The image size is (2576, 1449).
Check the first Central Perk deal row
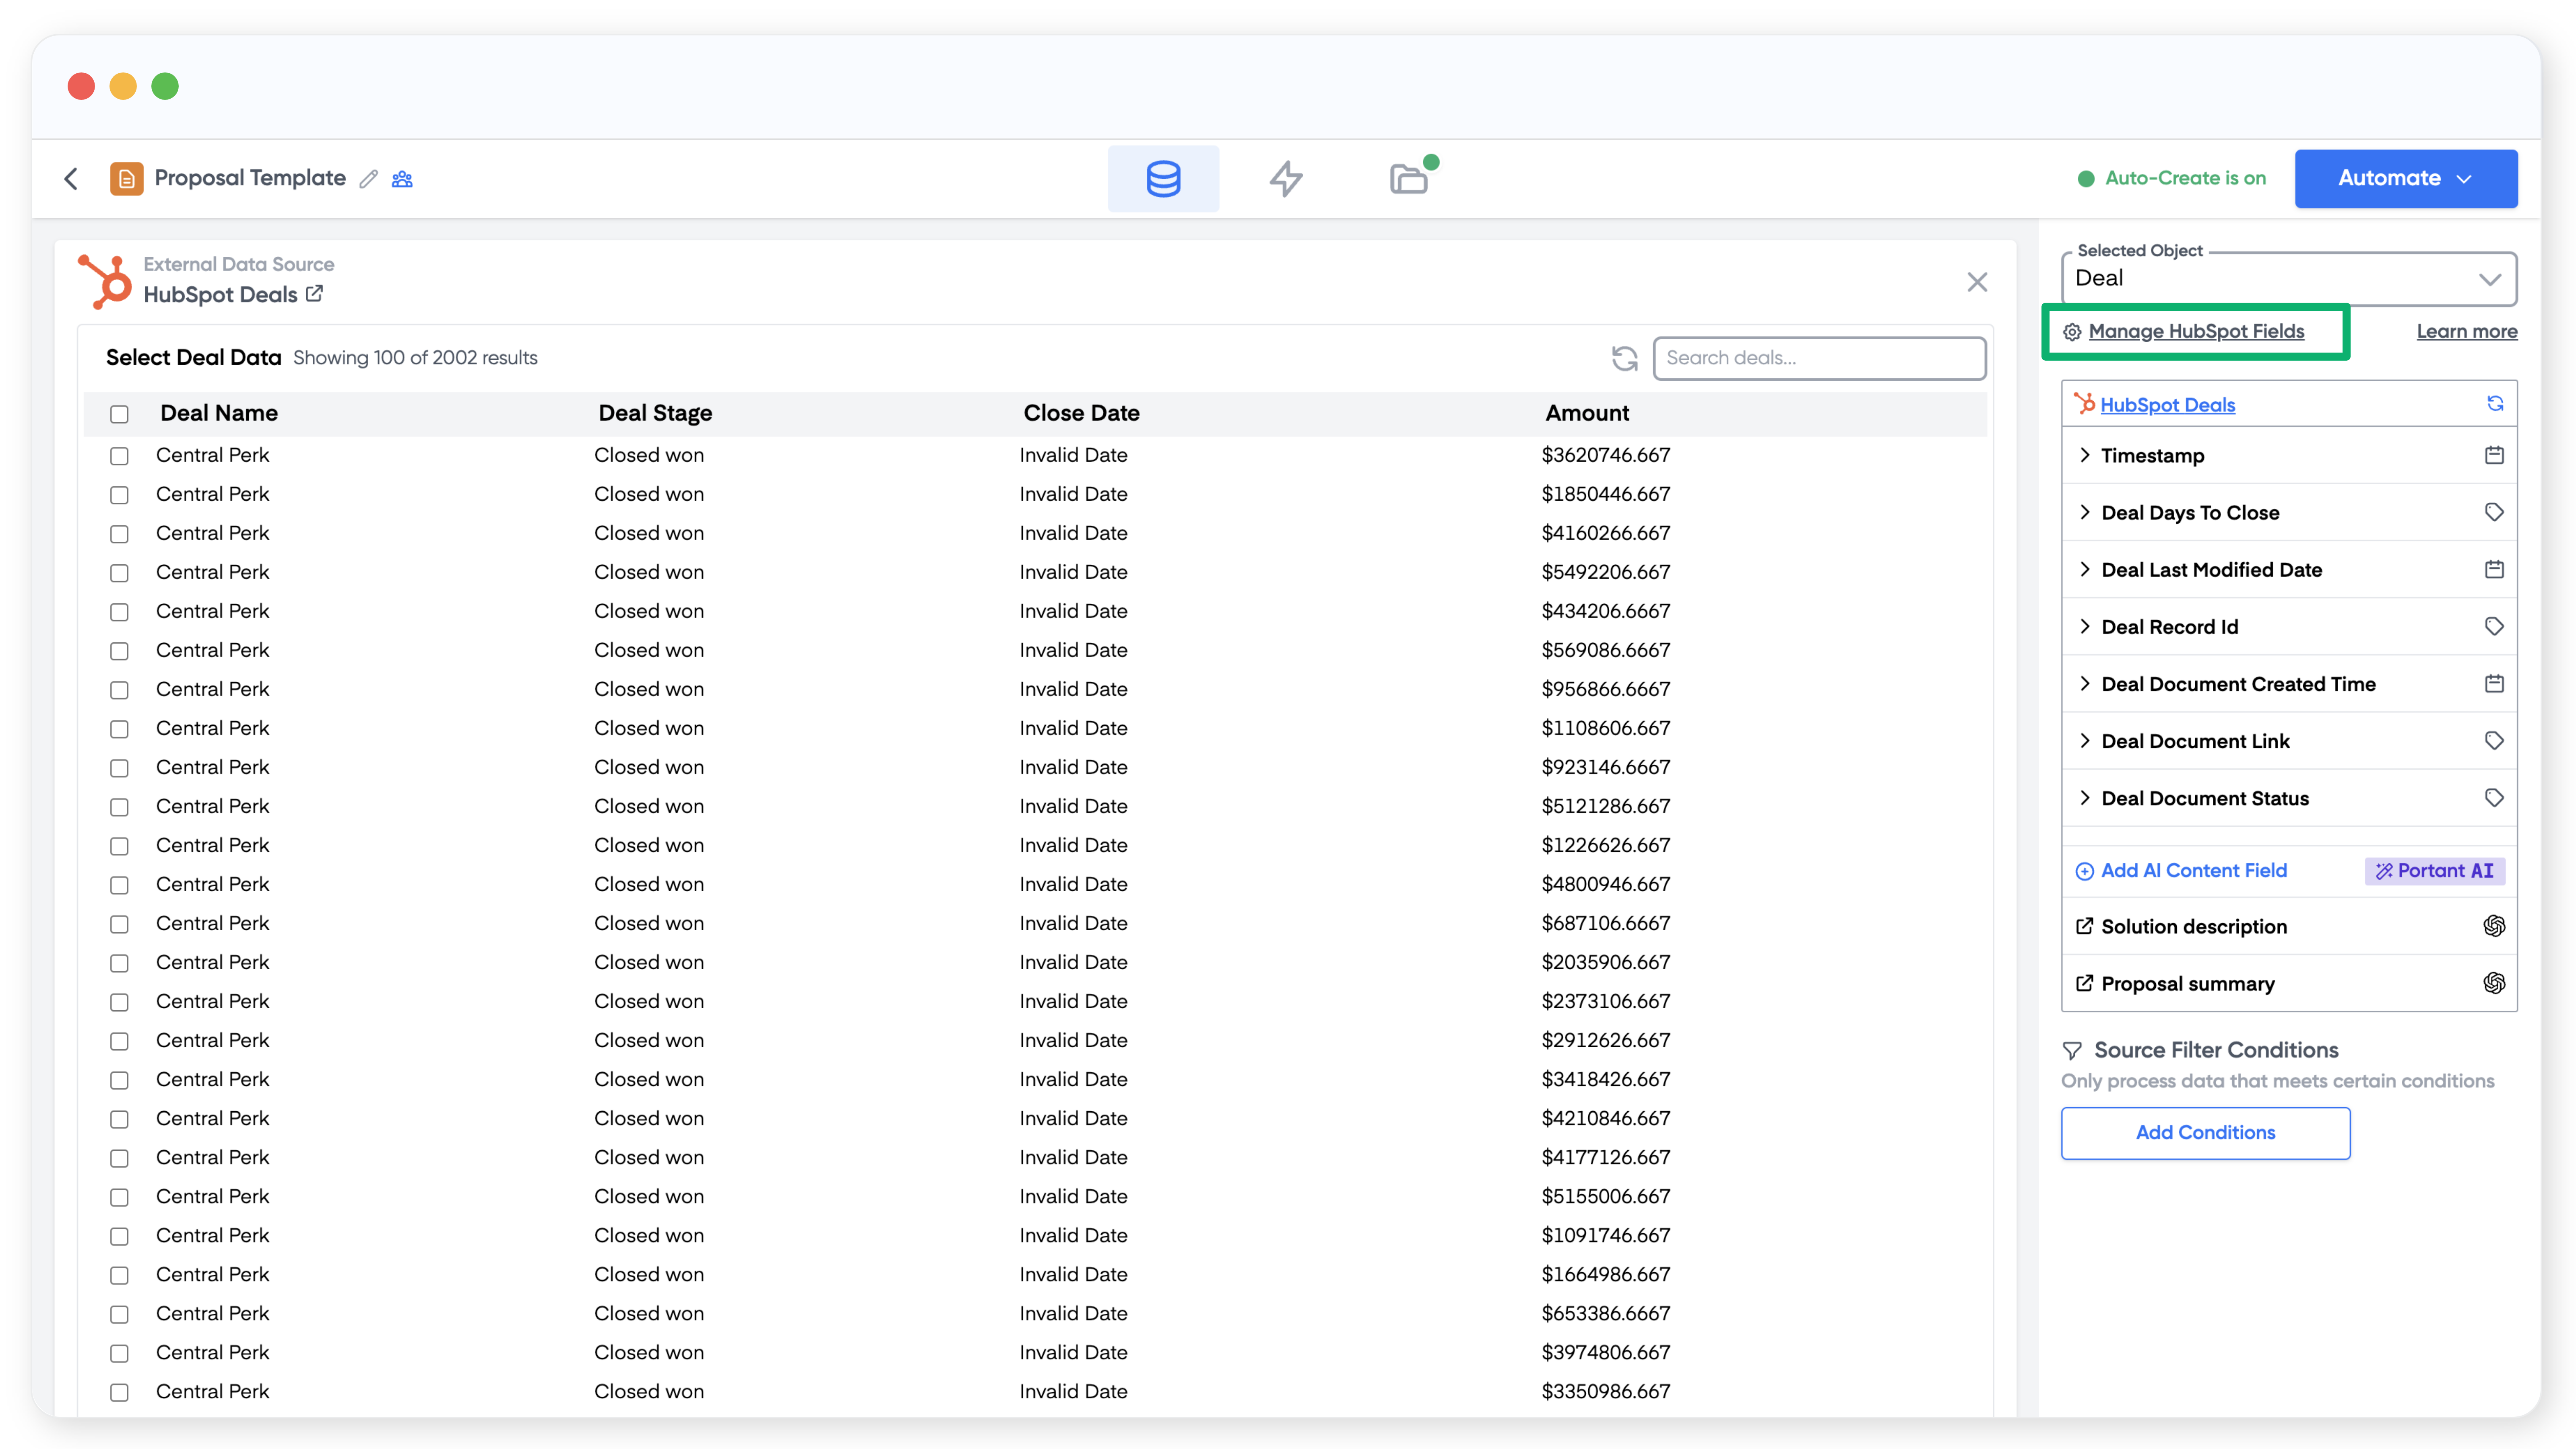[119, 456]
